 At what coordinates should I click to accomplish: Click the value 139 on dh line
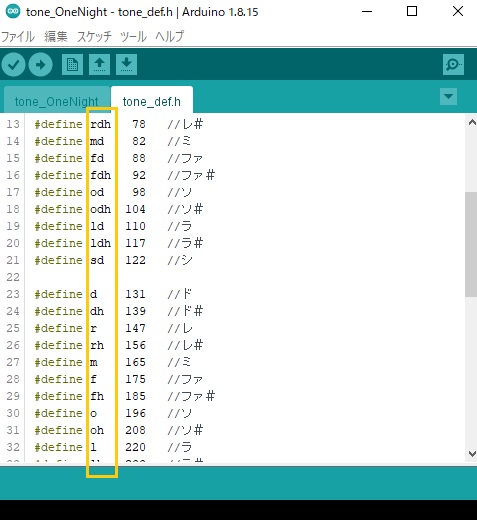point(135,311)
